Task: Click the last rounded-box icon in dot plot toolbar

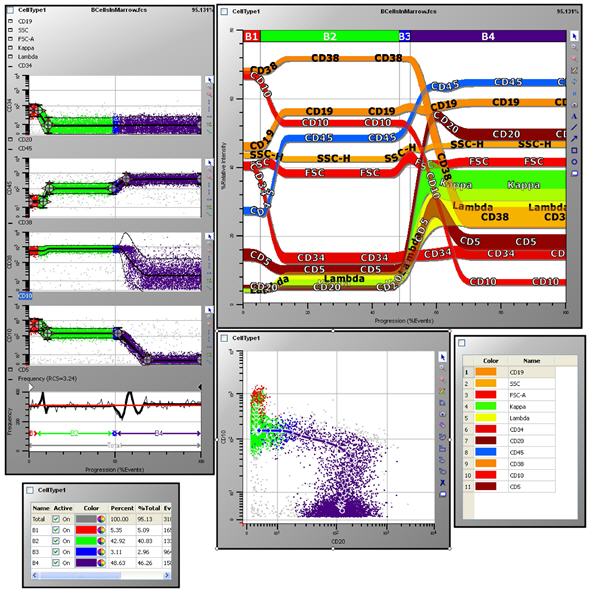Action: click(443, 494)
